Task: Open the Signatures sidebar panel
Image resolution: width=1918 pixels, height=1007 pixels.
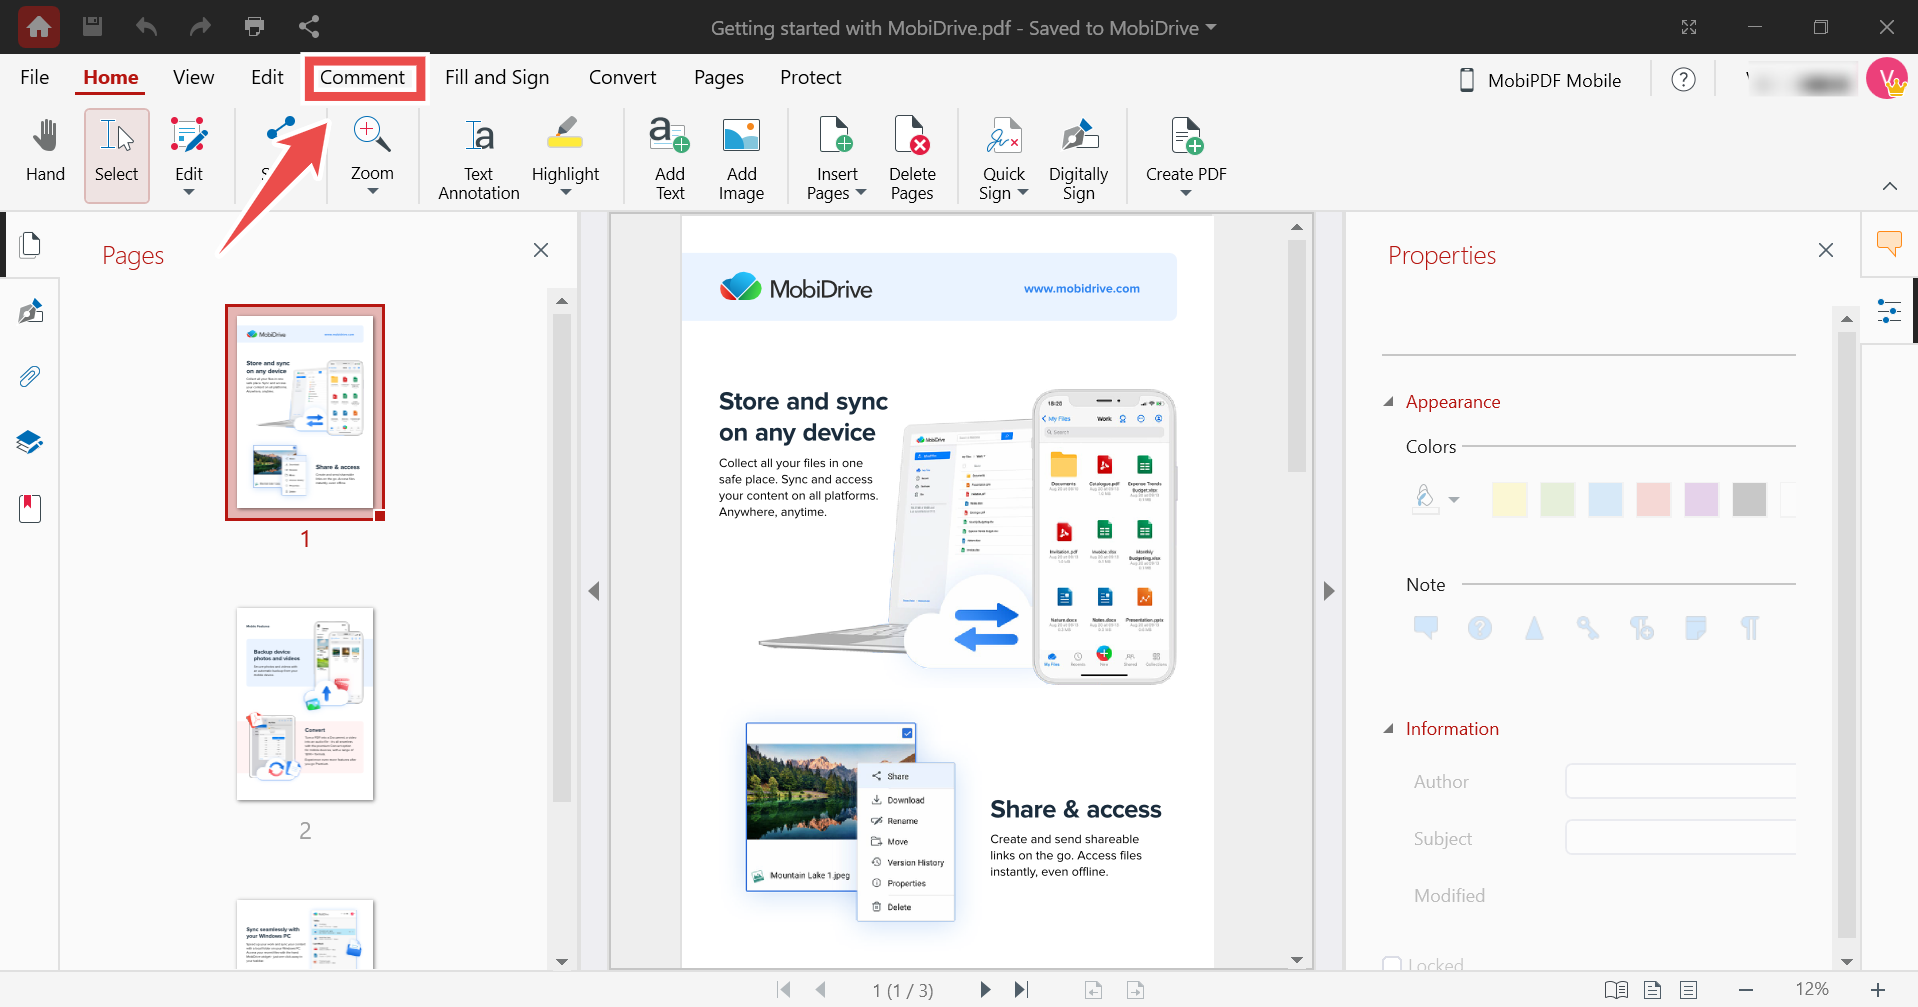Action: click(x=30, y=311)
